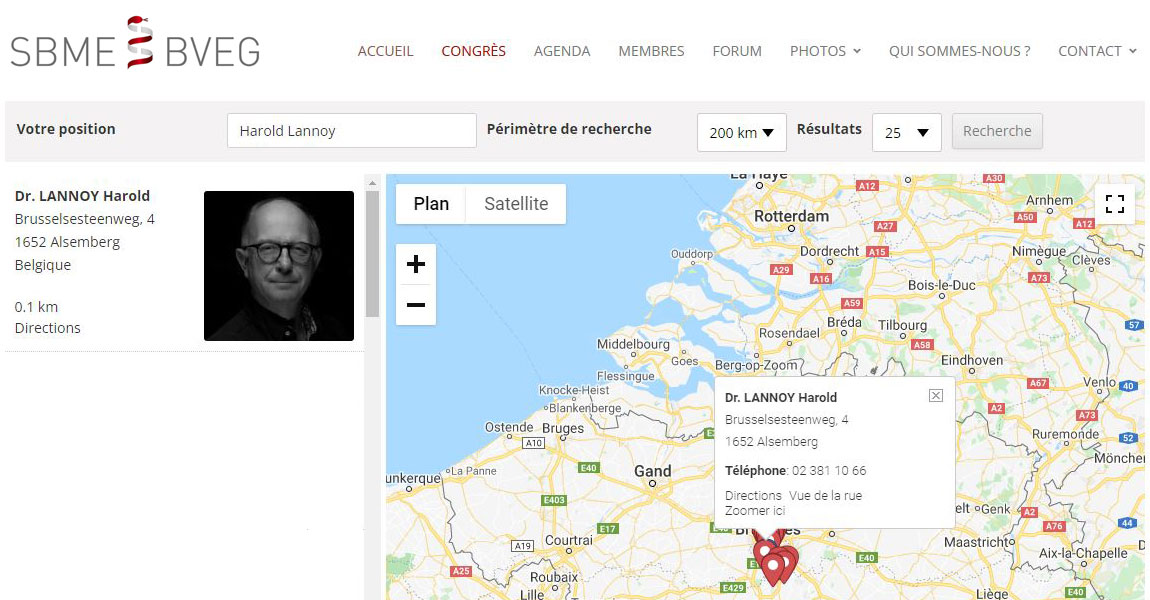
Task: Open the 25 results count dropdown
Action: pos(907,133)
